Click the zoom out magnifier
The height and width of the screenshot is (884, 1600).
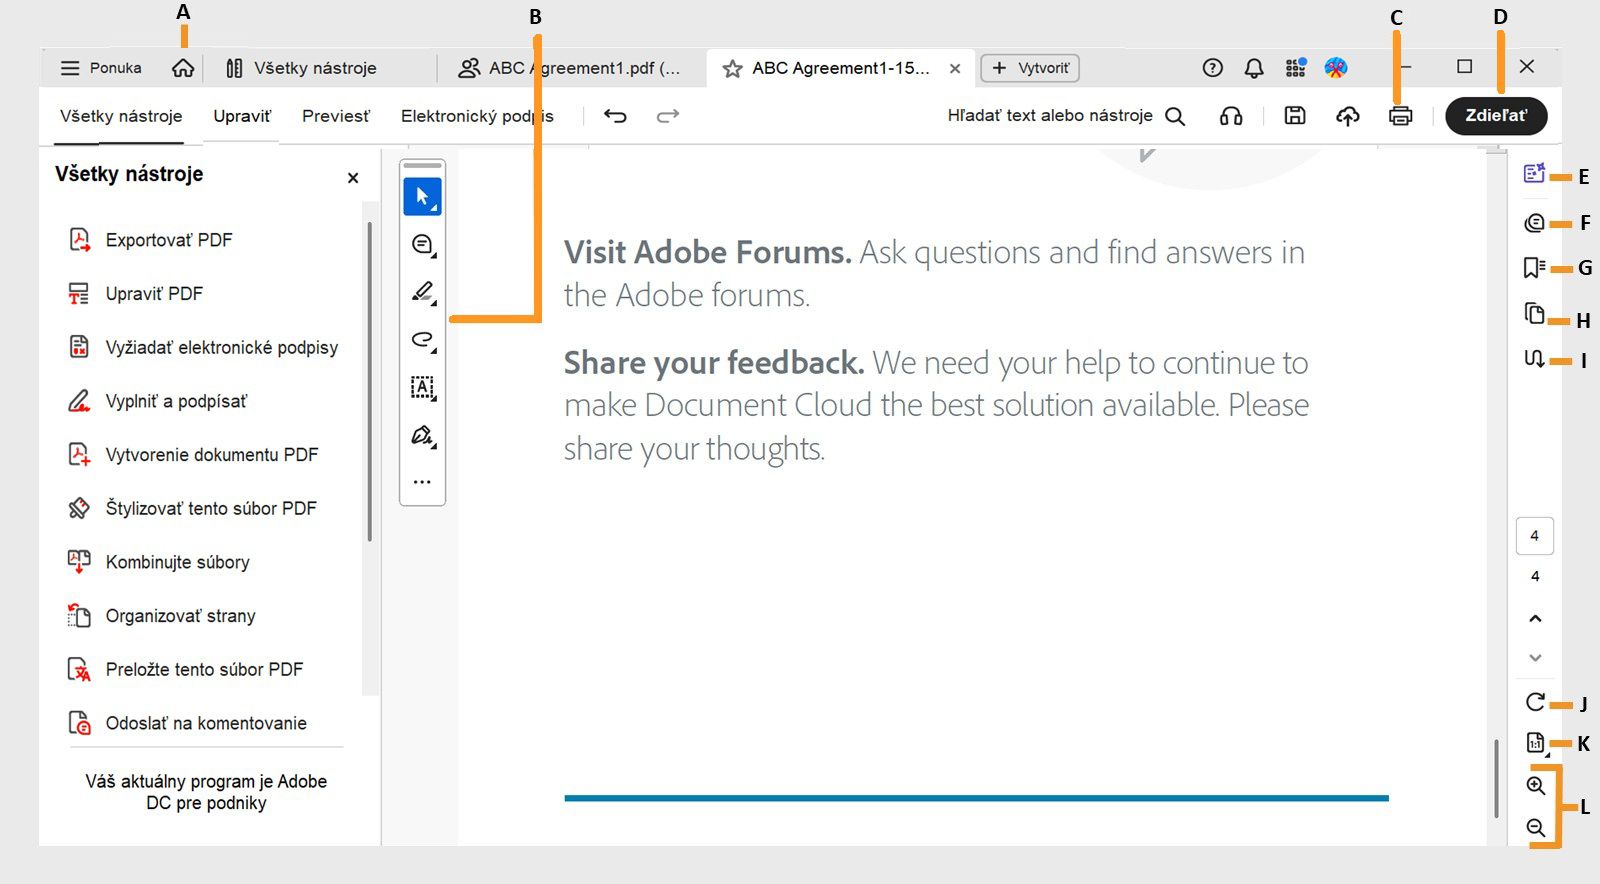click(x=1536, y=828)
